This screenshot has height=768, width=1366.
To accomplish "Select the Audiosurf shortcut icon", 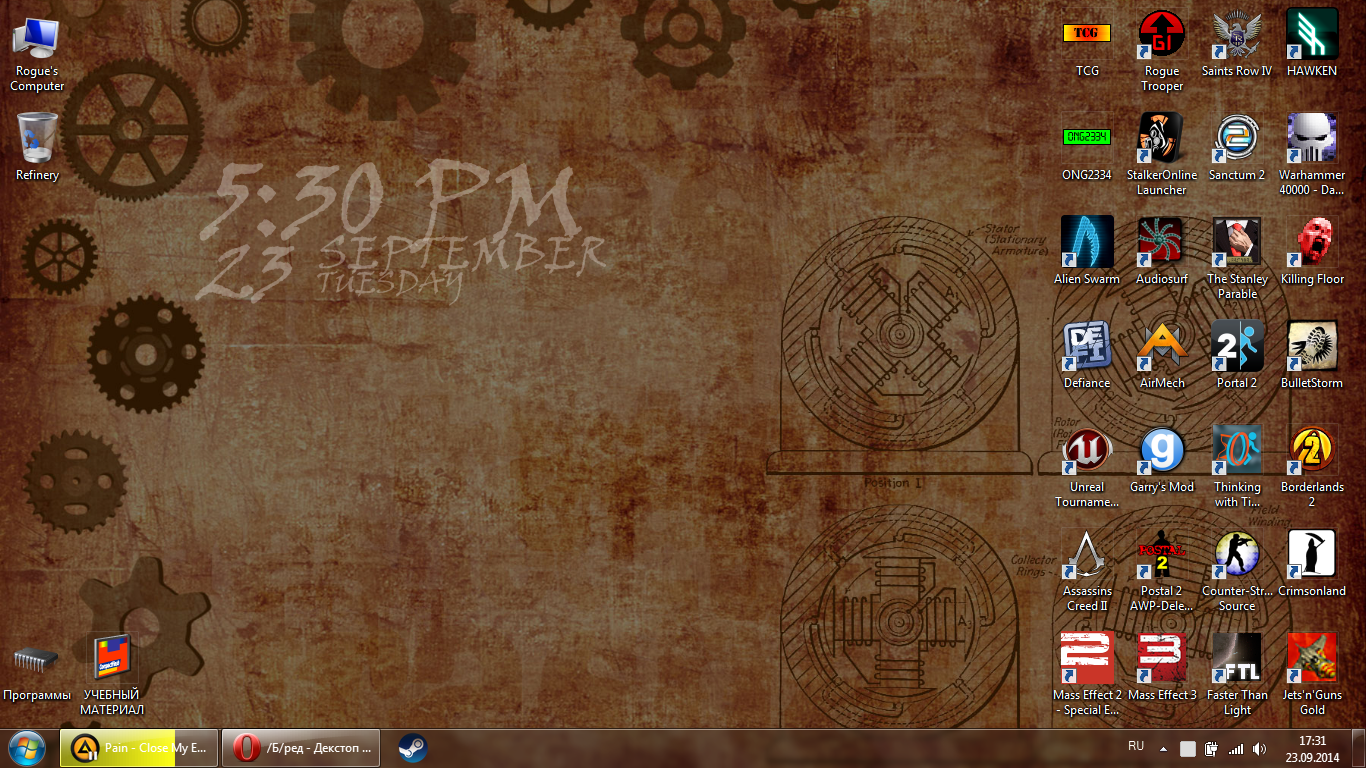I will pos(1162,252).
